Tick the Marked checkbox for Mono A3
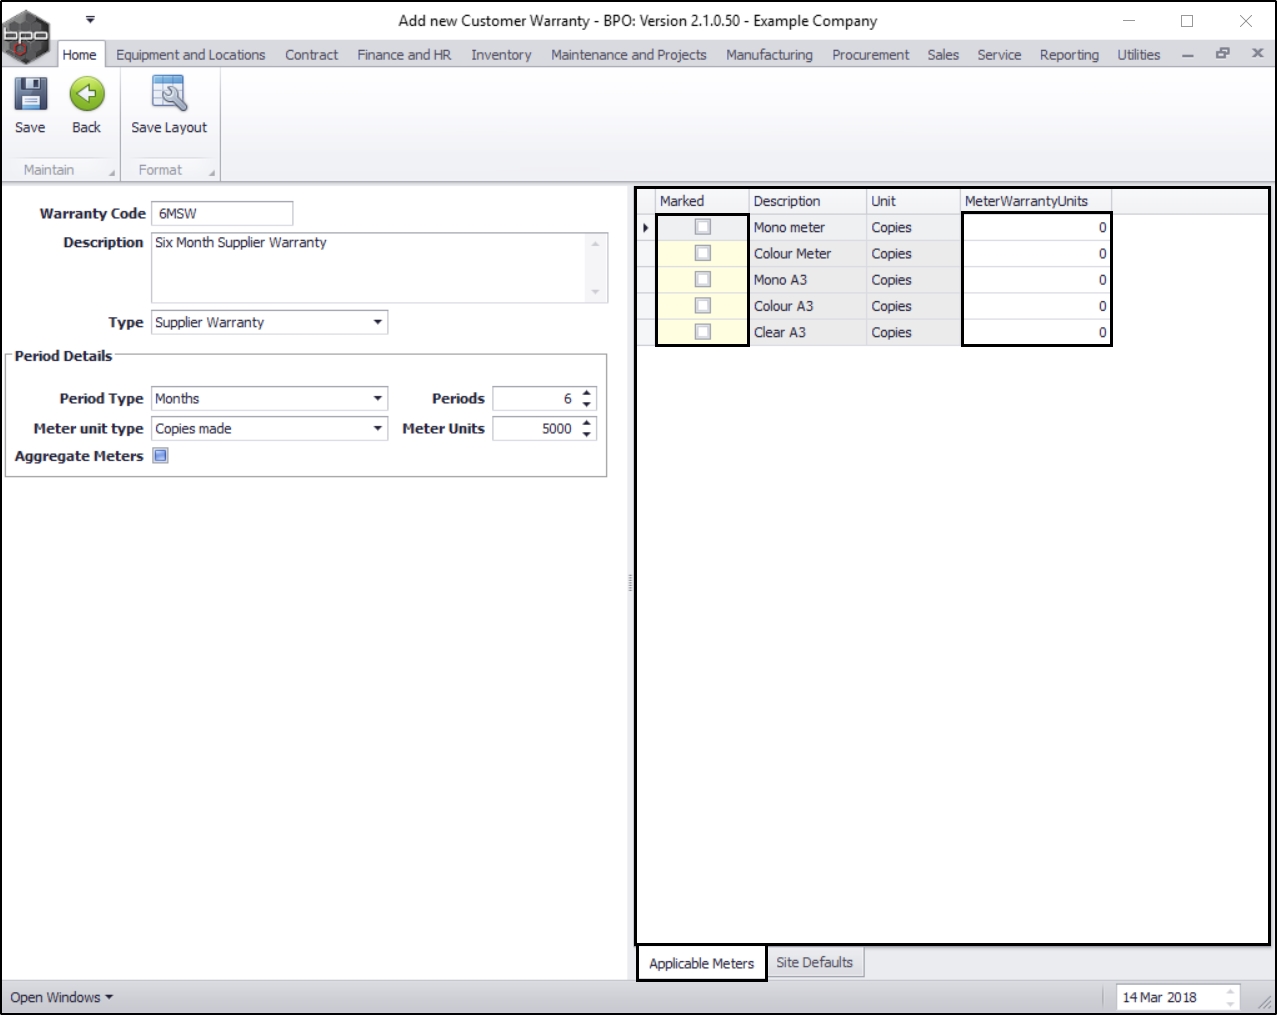Image resolution: width=1277 pixels, height=1015 pixels. 703,279
